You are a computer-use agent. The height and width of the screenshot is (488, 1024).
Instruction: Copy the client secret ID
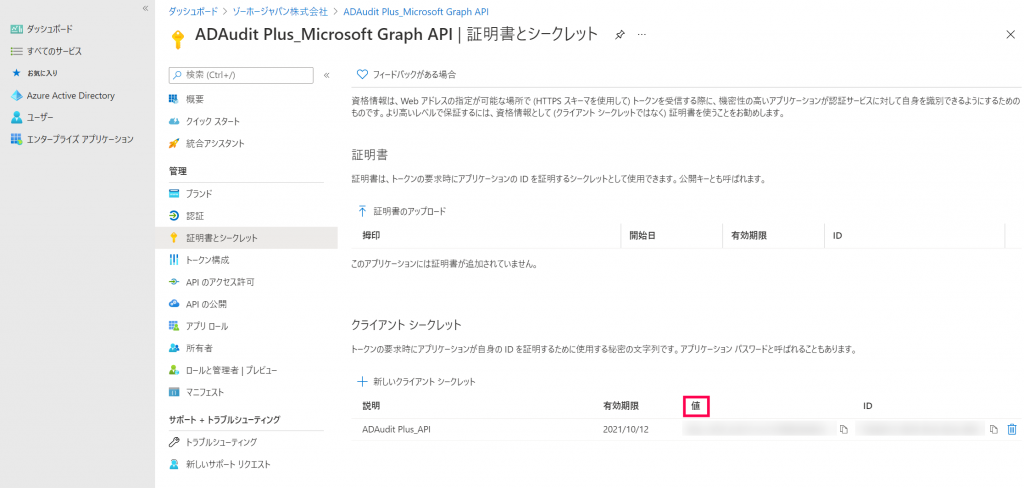coord(993,429)
